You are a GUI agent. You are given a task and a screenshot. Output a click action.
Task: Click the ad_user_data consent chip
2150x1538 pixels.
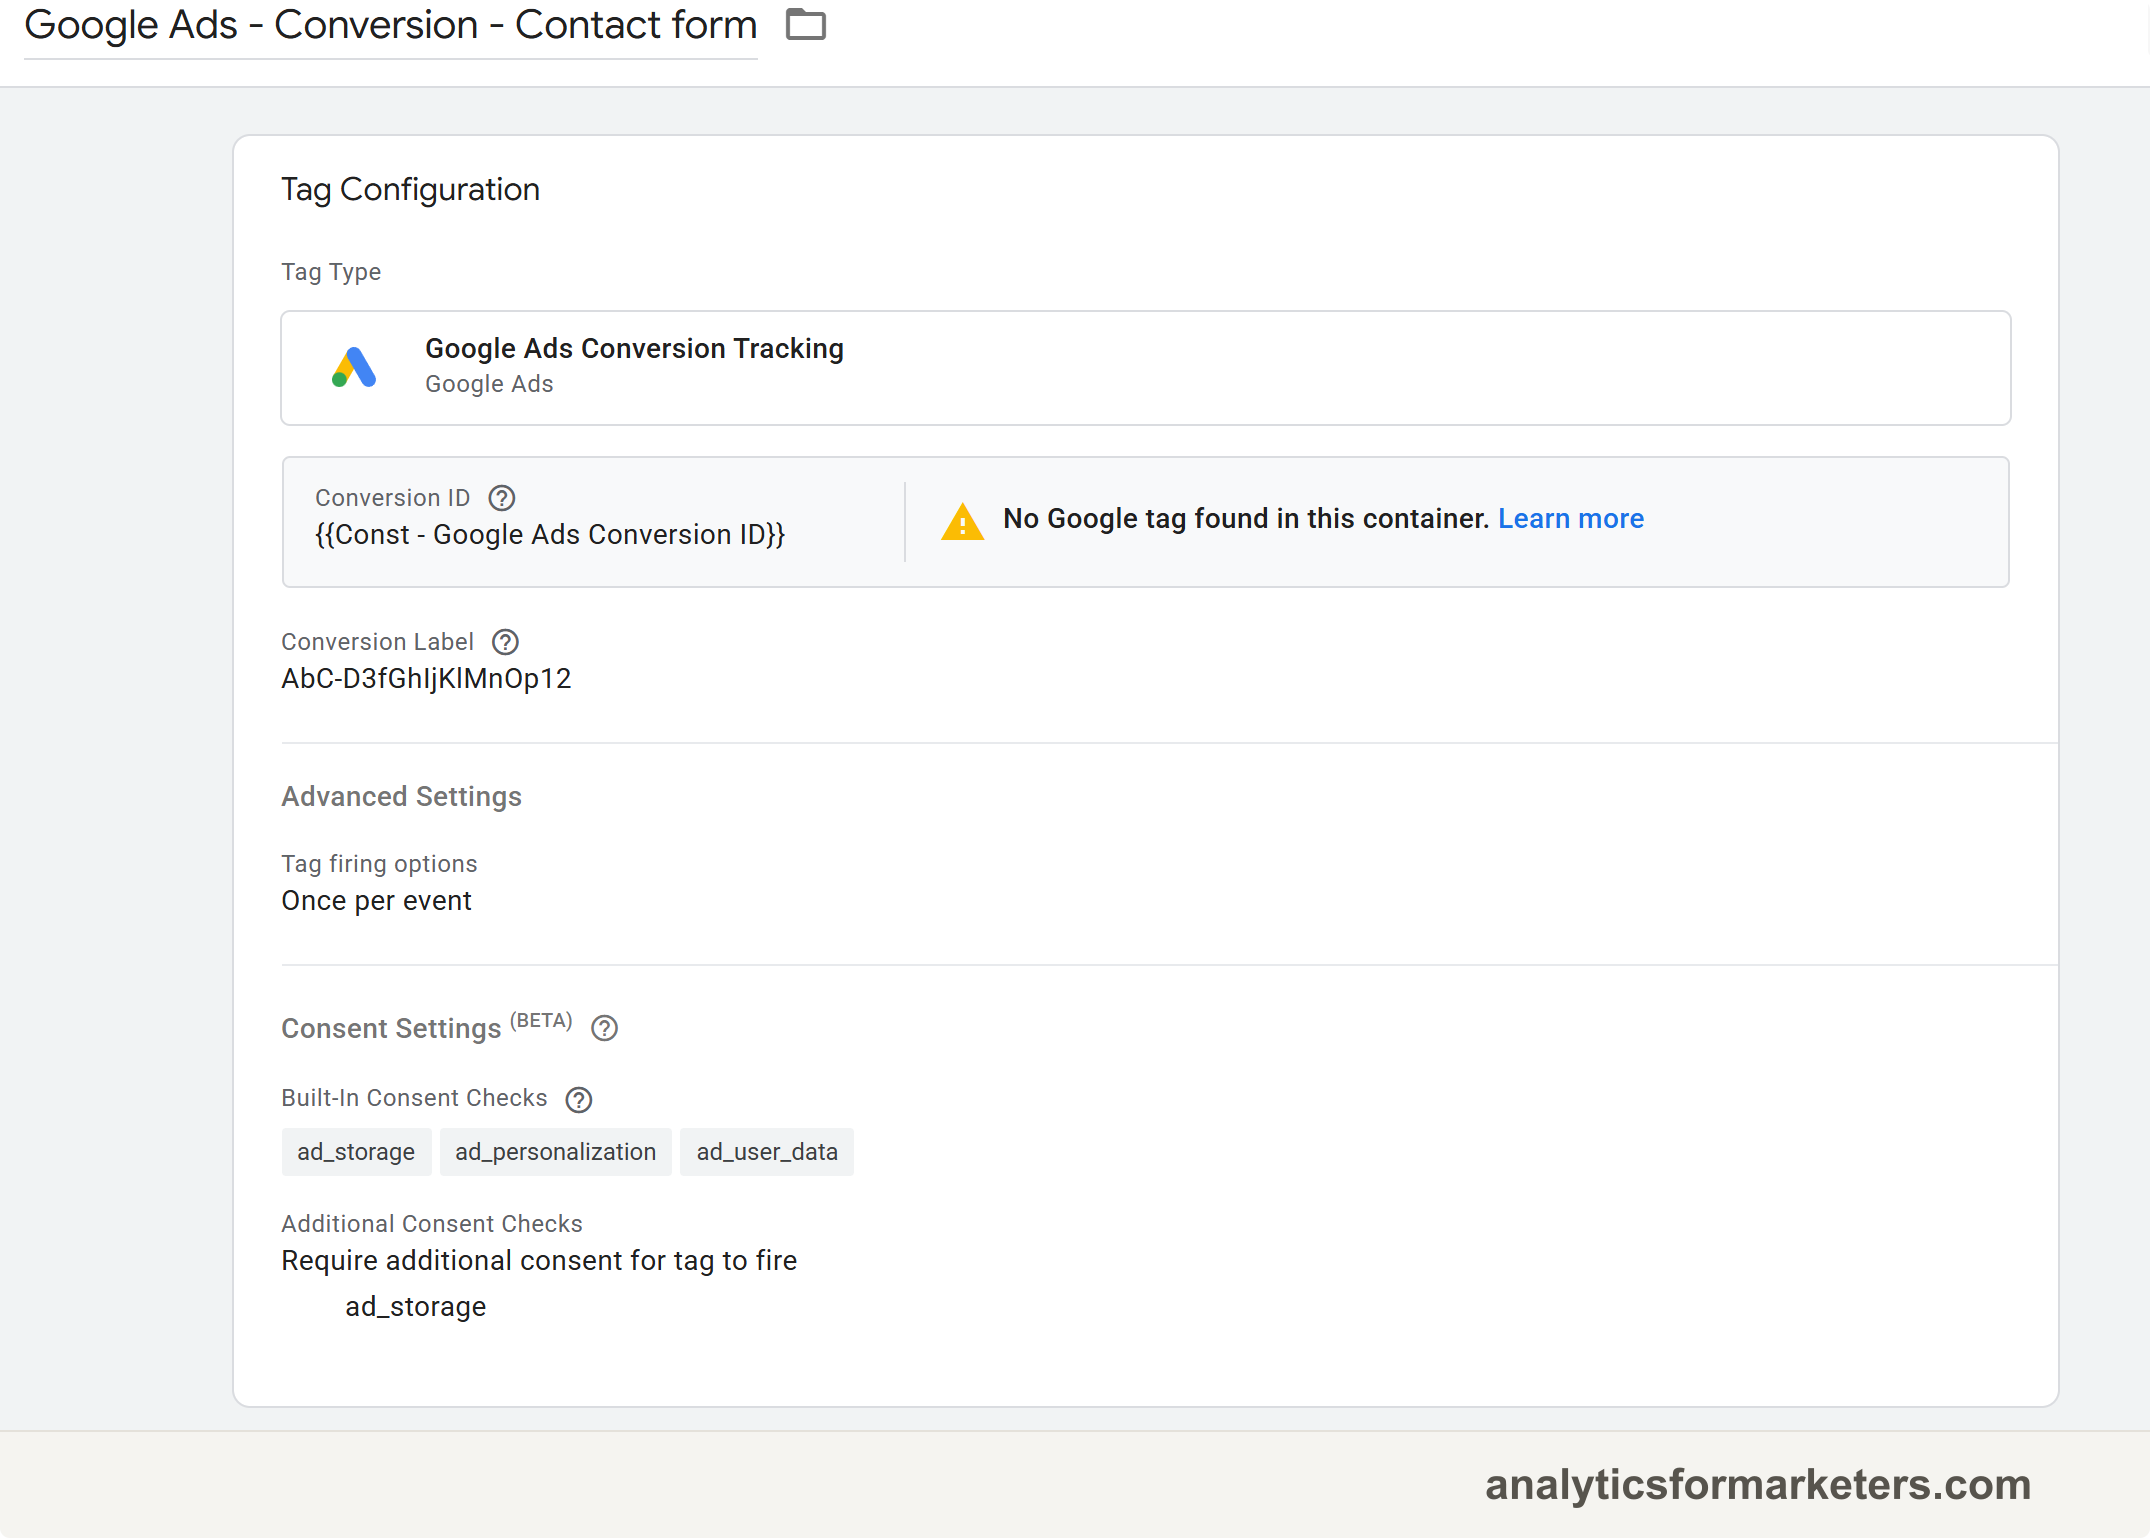pyautogui.click(x=767, y=1152)
